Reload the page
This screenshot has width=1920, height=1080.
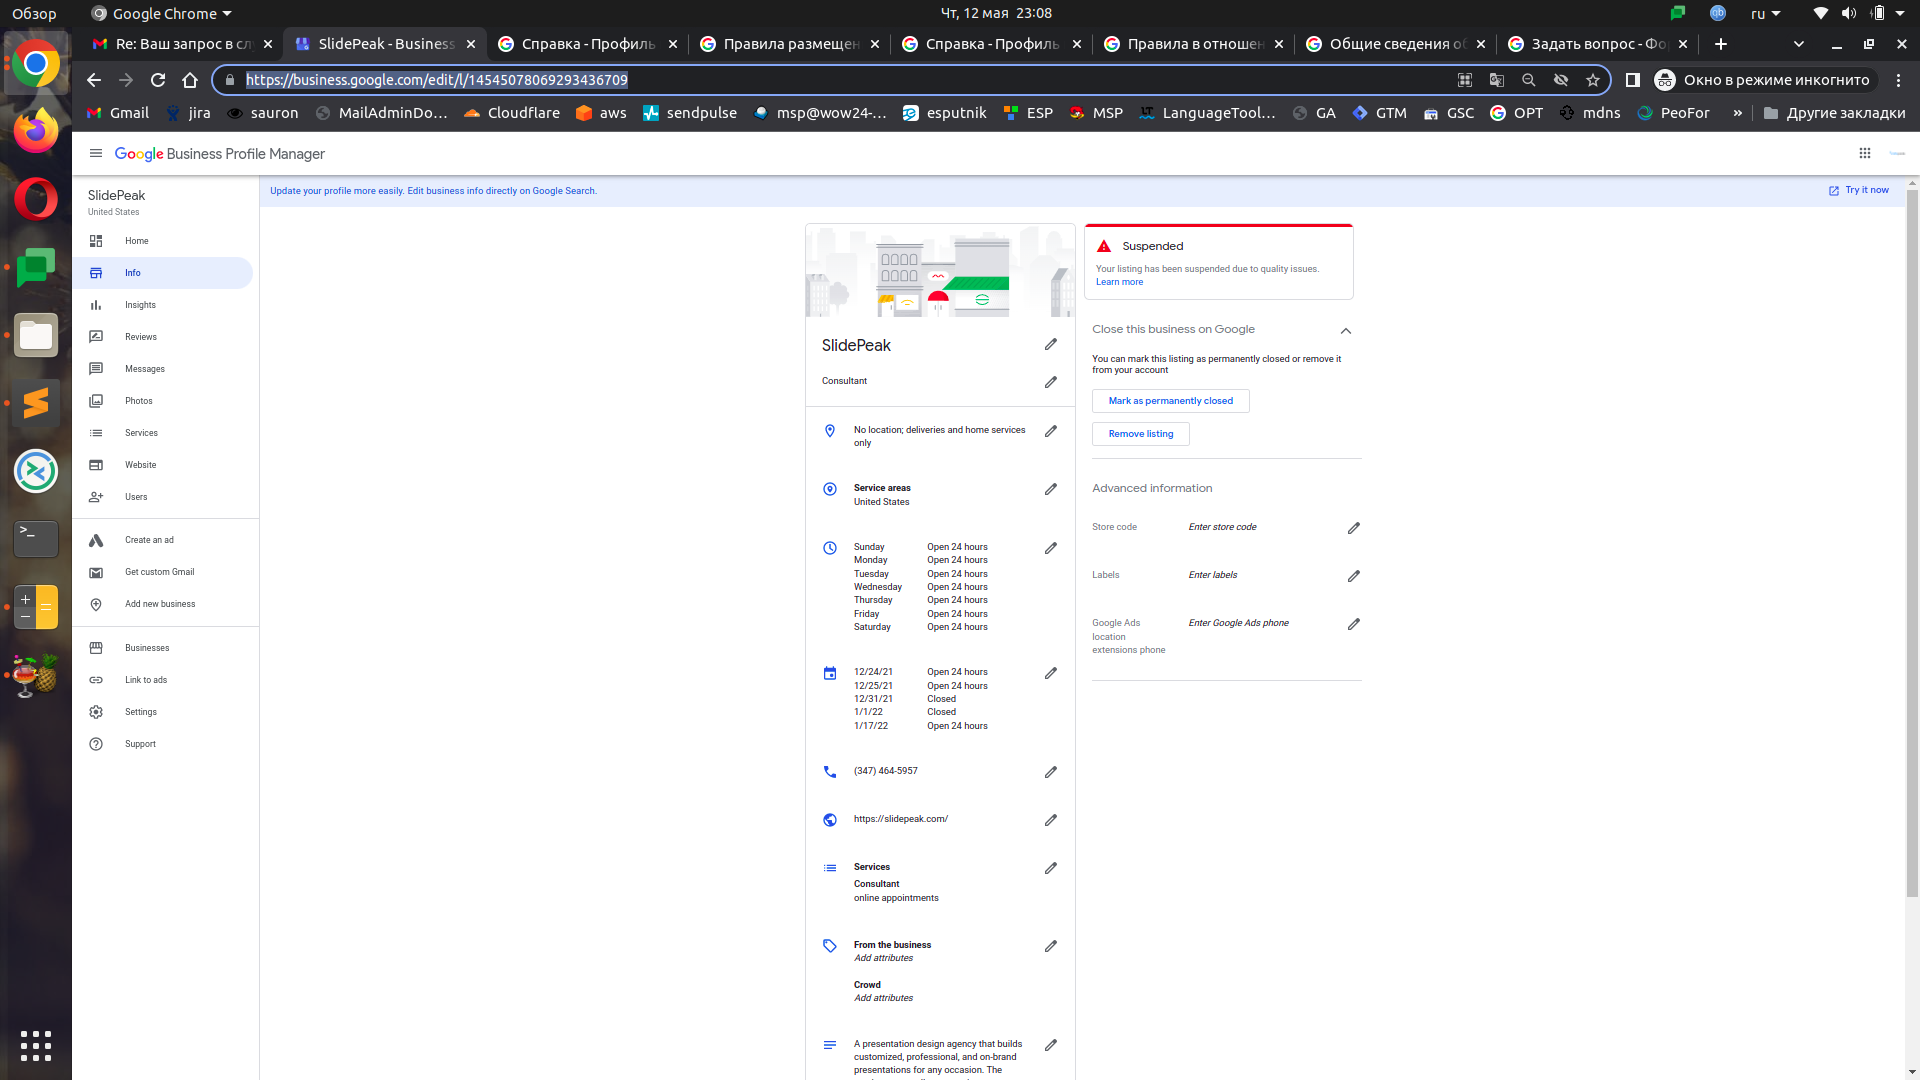click(x=158, y=80)
